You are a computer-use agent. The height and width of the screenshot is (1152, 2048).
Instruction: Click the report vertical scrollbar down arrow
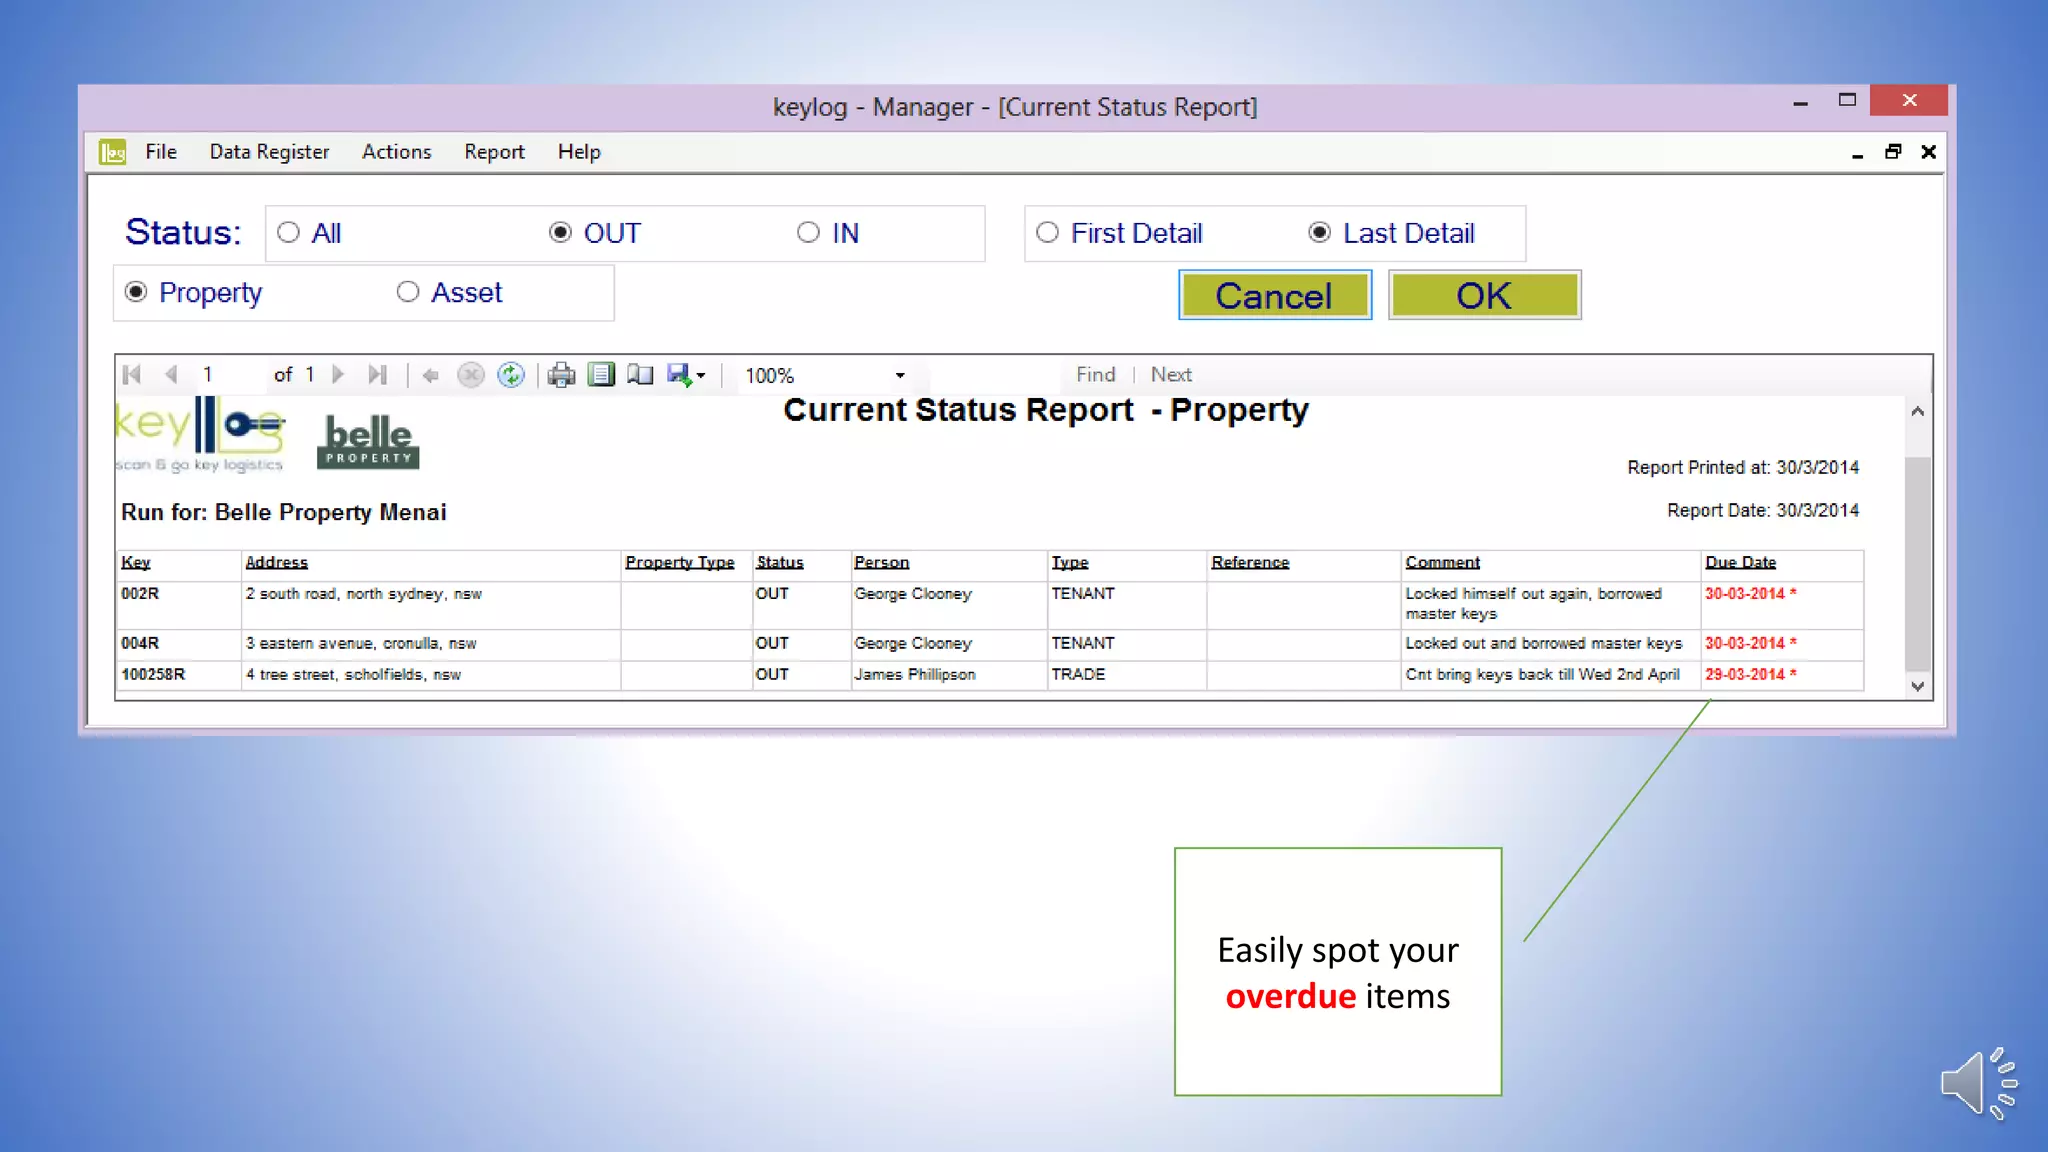[1917, 686]
